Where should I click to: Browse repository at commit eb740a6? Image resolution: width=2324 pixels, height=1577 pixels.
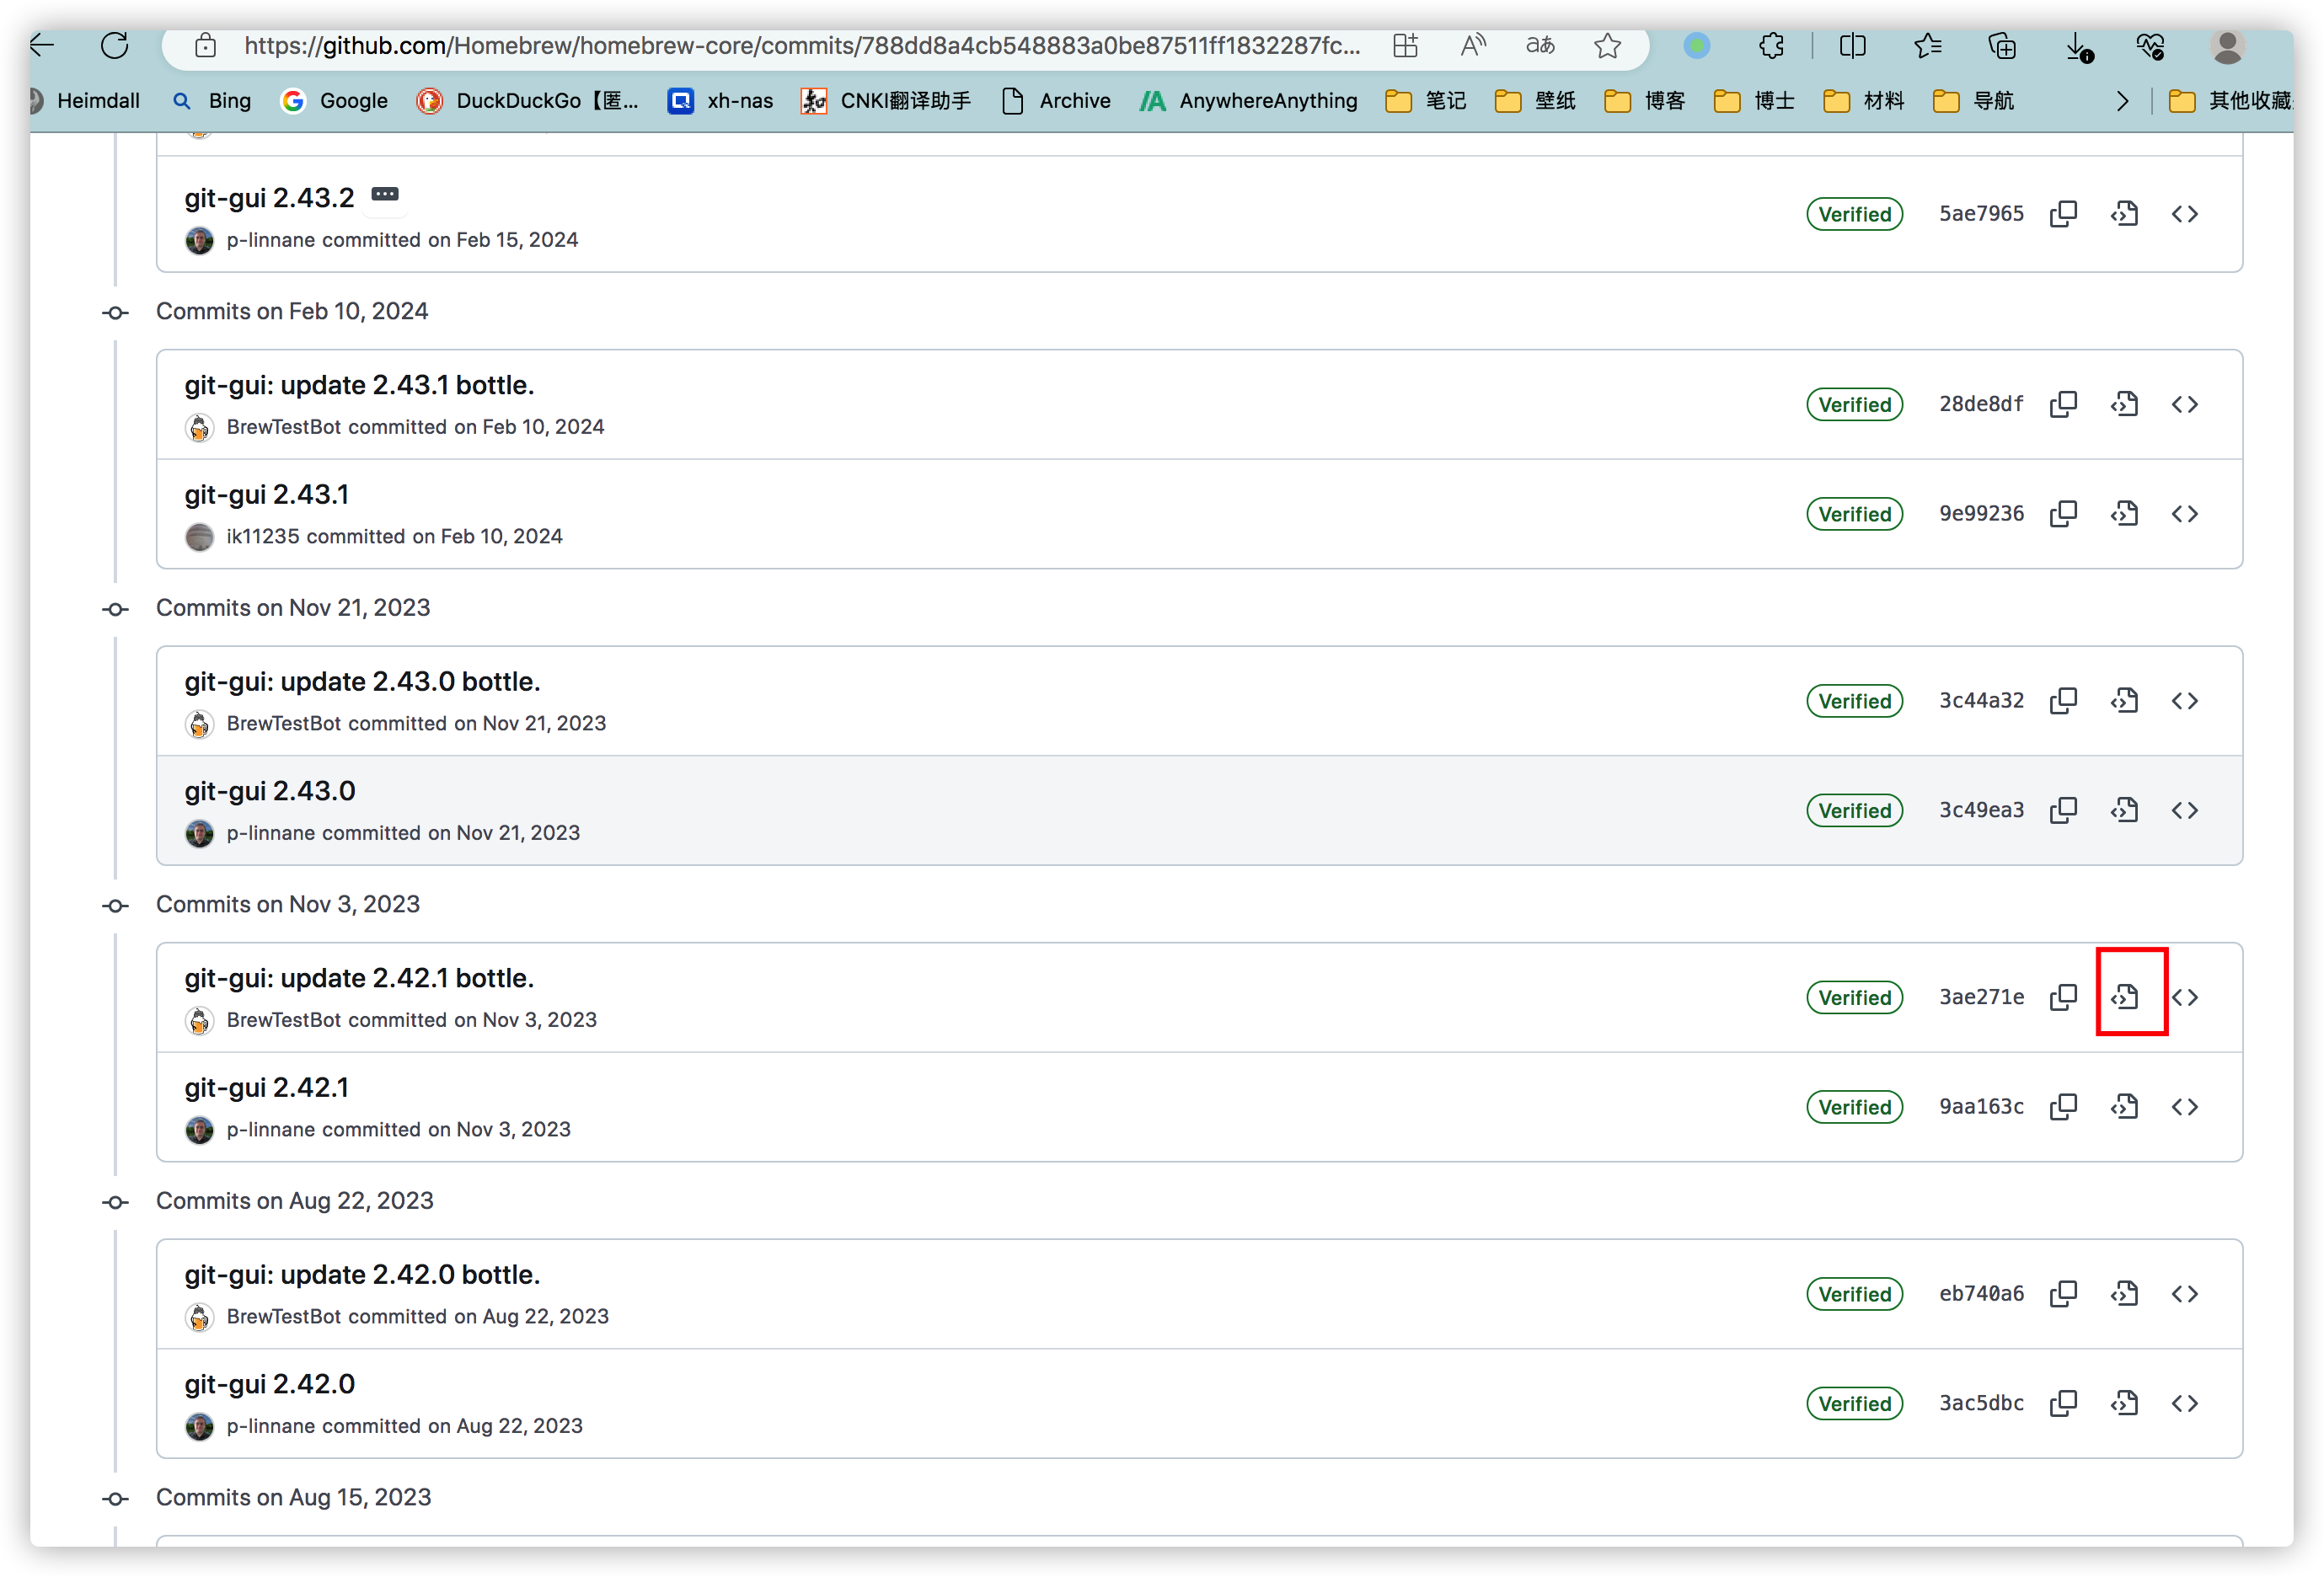click(x=2185, y=1294)
